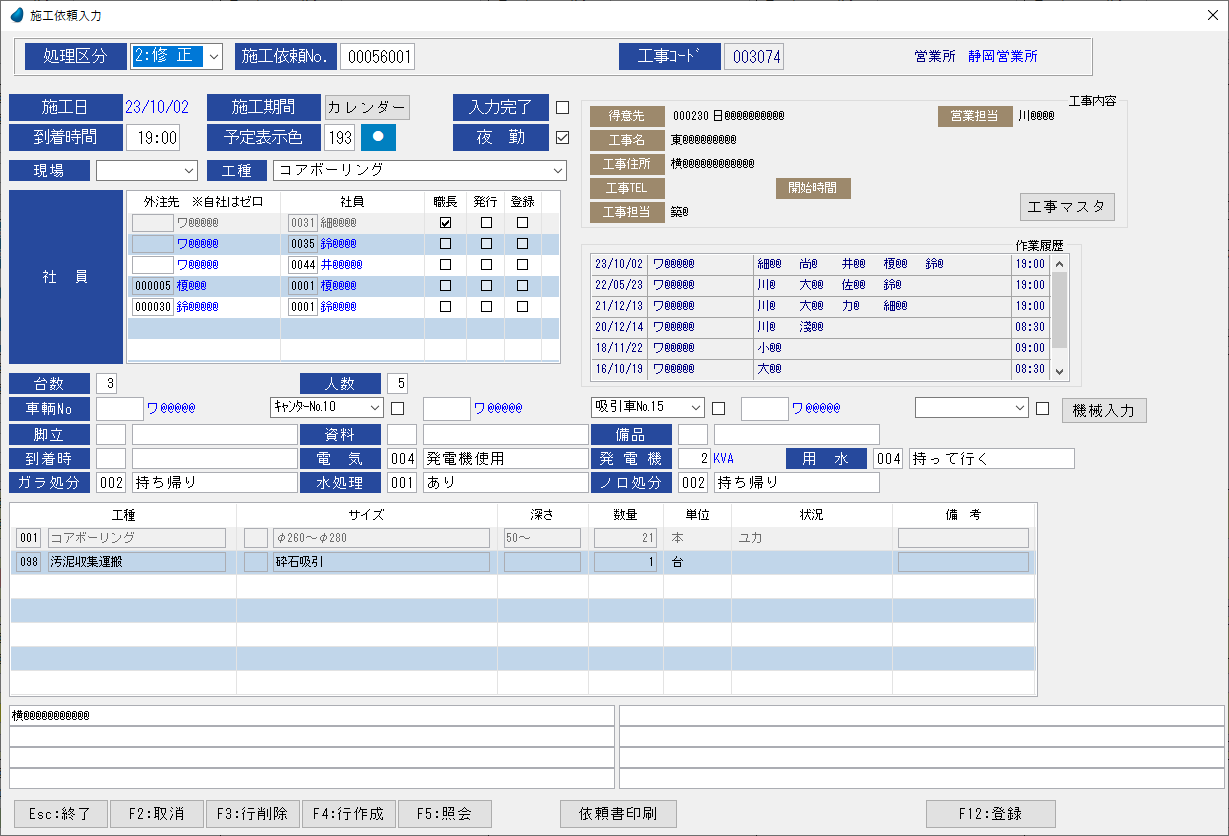Open the 機械入力 button

1104,410
